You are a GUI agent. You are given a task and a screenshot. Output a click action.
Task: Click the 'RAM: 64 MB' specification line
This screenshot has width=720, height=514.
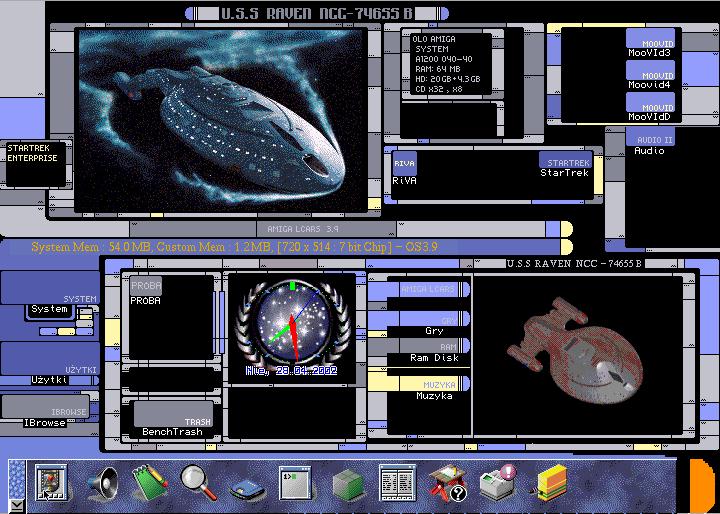pyautogui.click(x=437, y=69)
